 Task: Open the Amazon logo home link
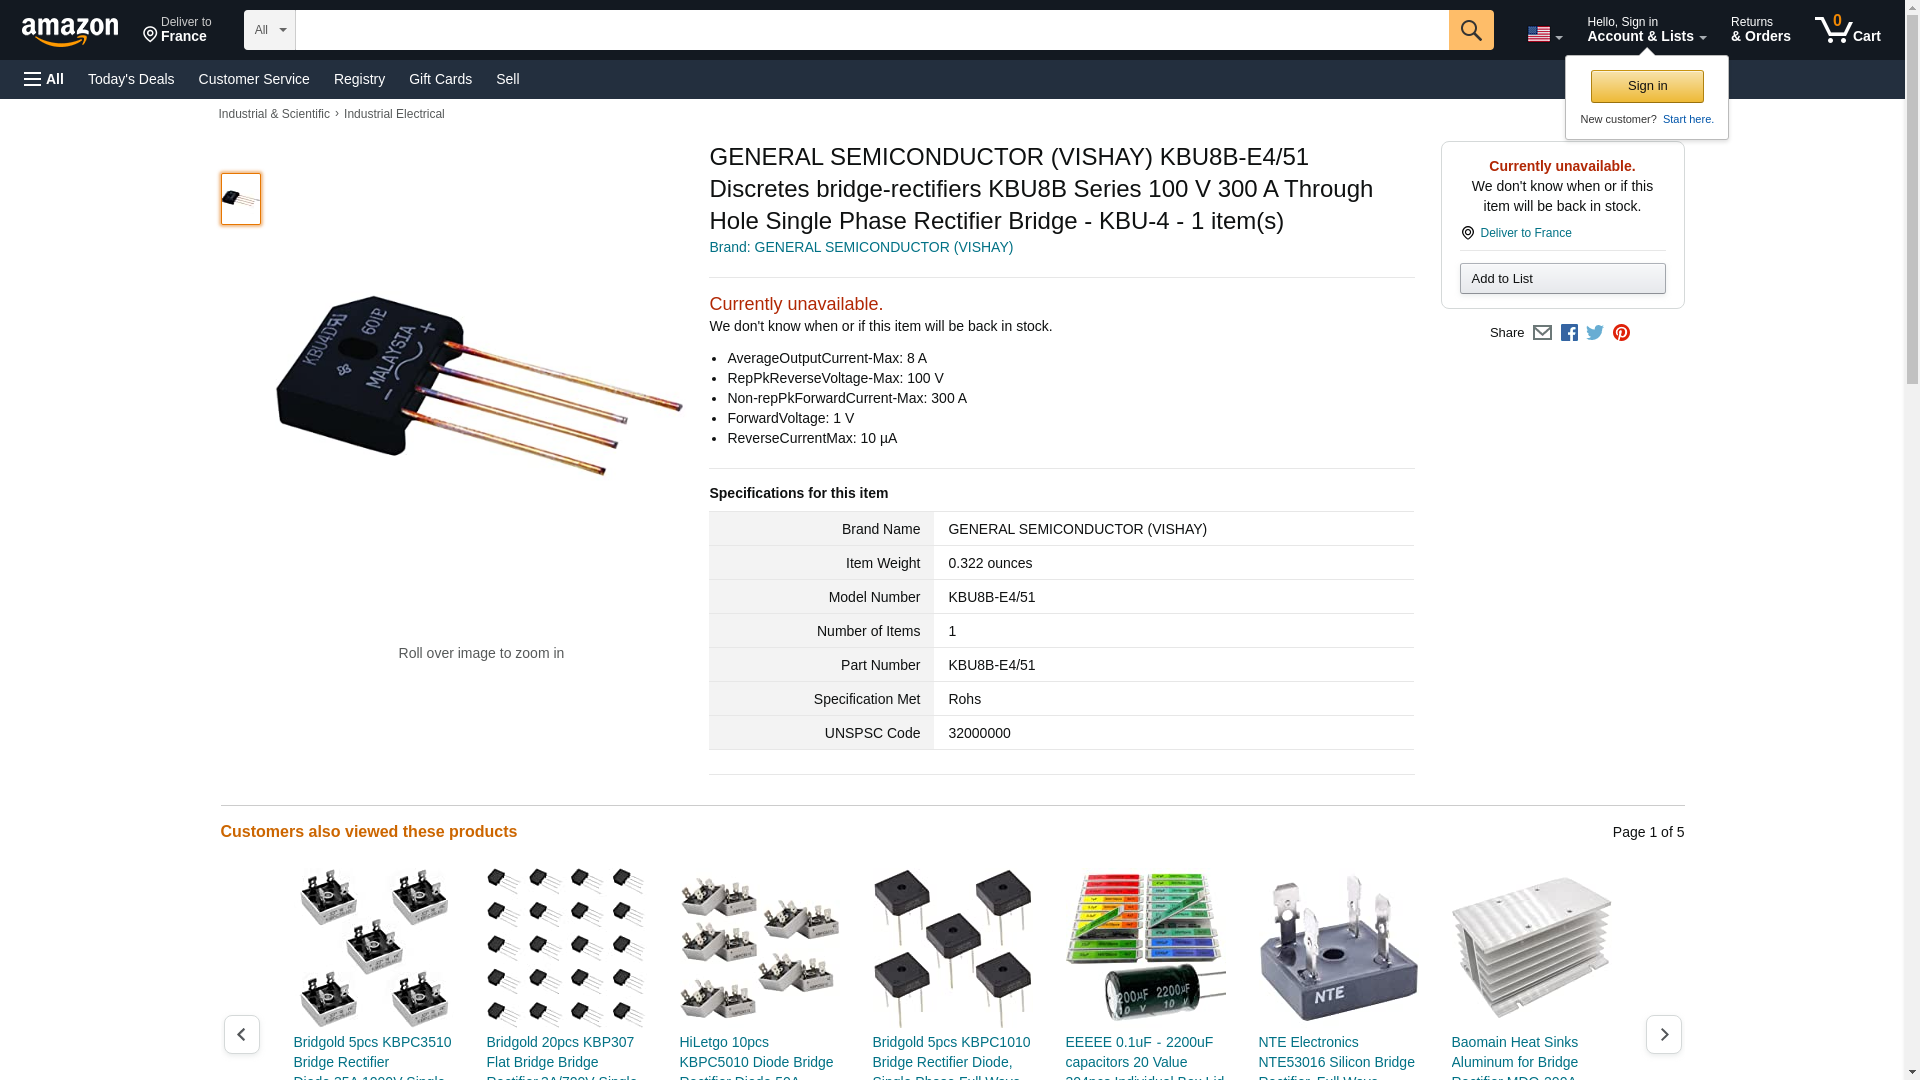click(x=70, y=31)
